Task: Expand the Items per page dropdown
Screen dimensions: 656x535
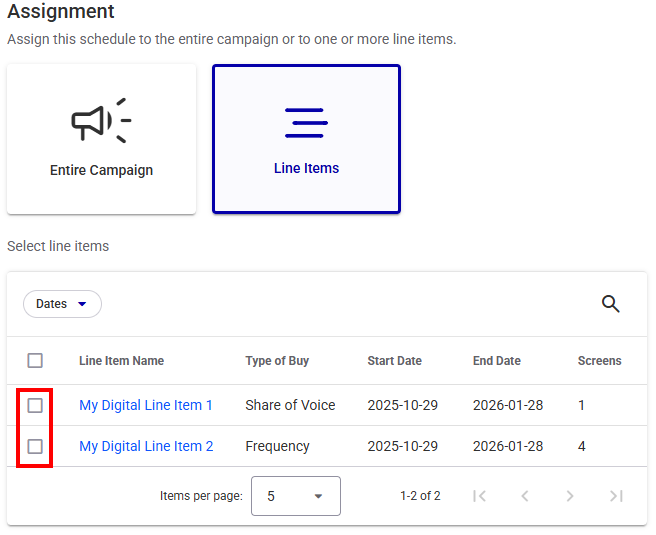Action: (295, 496)
